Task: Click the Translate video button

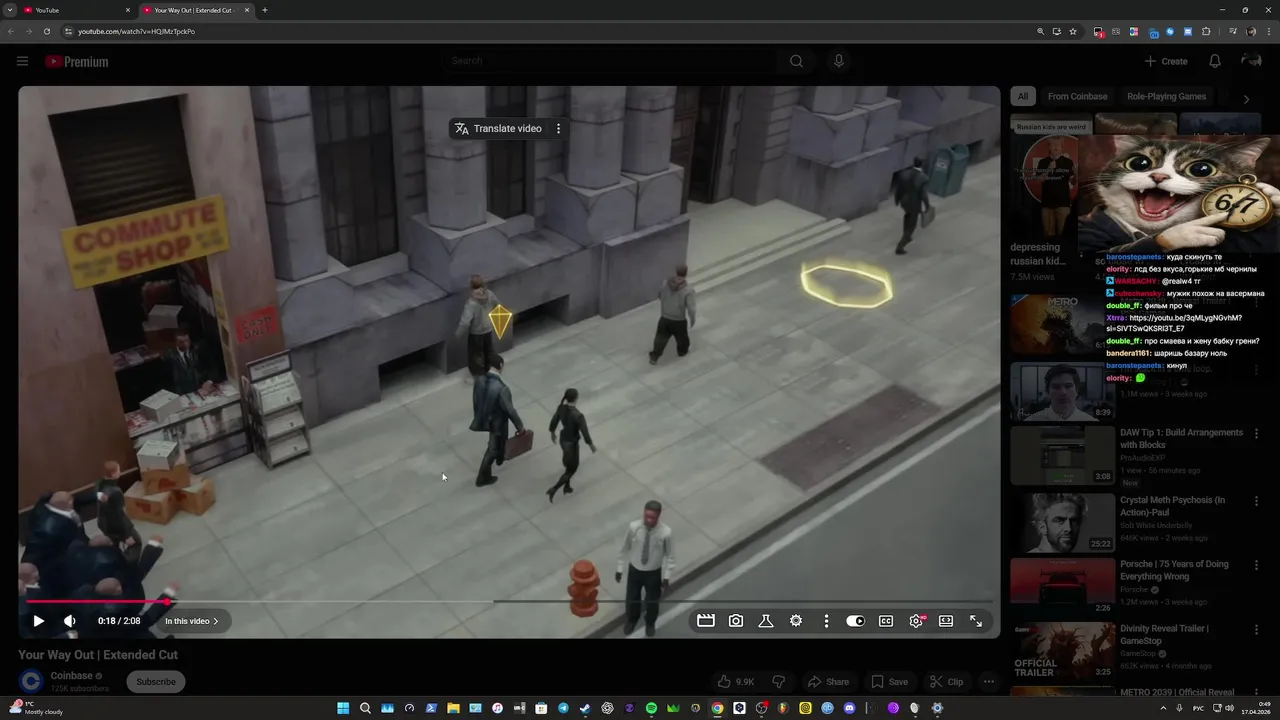Action: (498, 128)
